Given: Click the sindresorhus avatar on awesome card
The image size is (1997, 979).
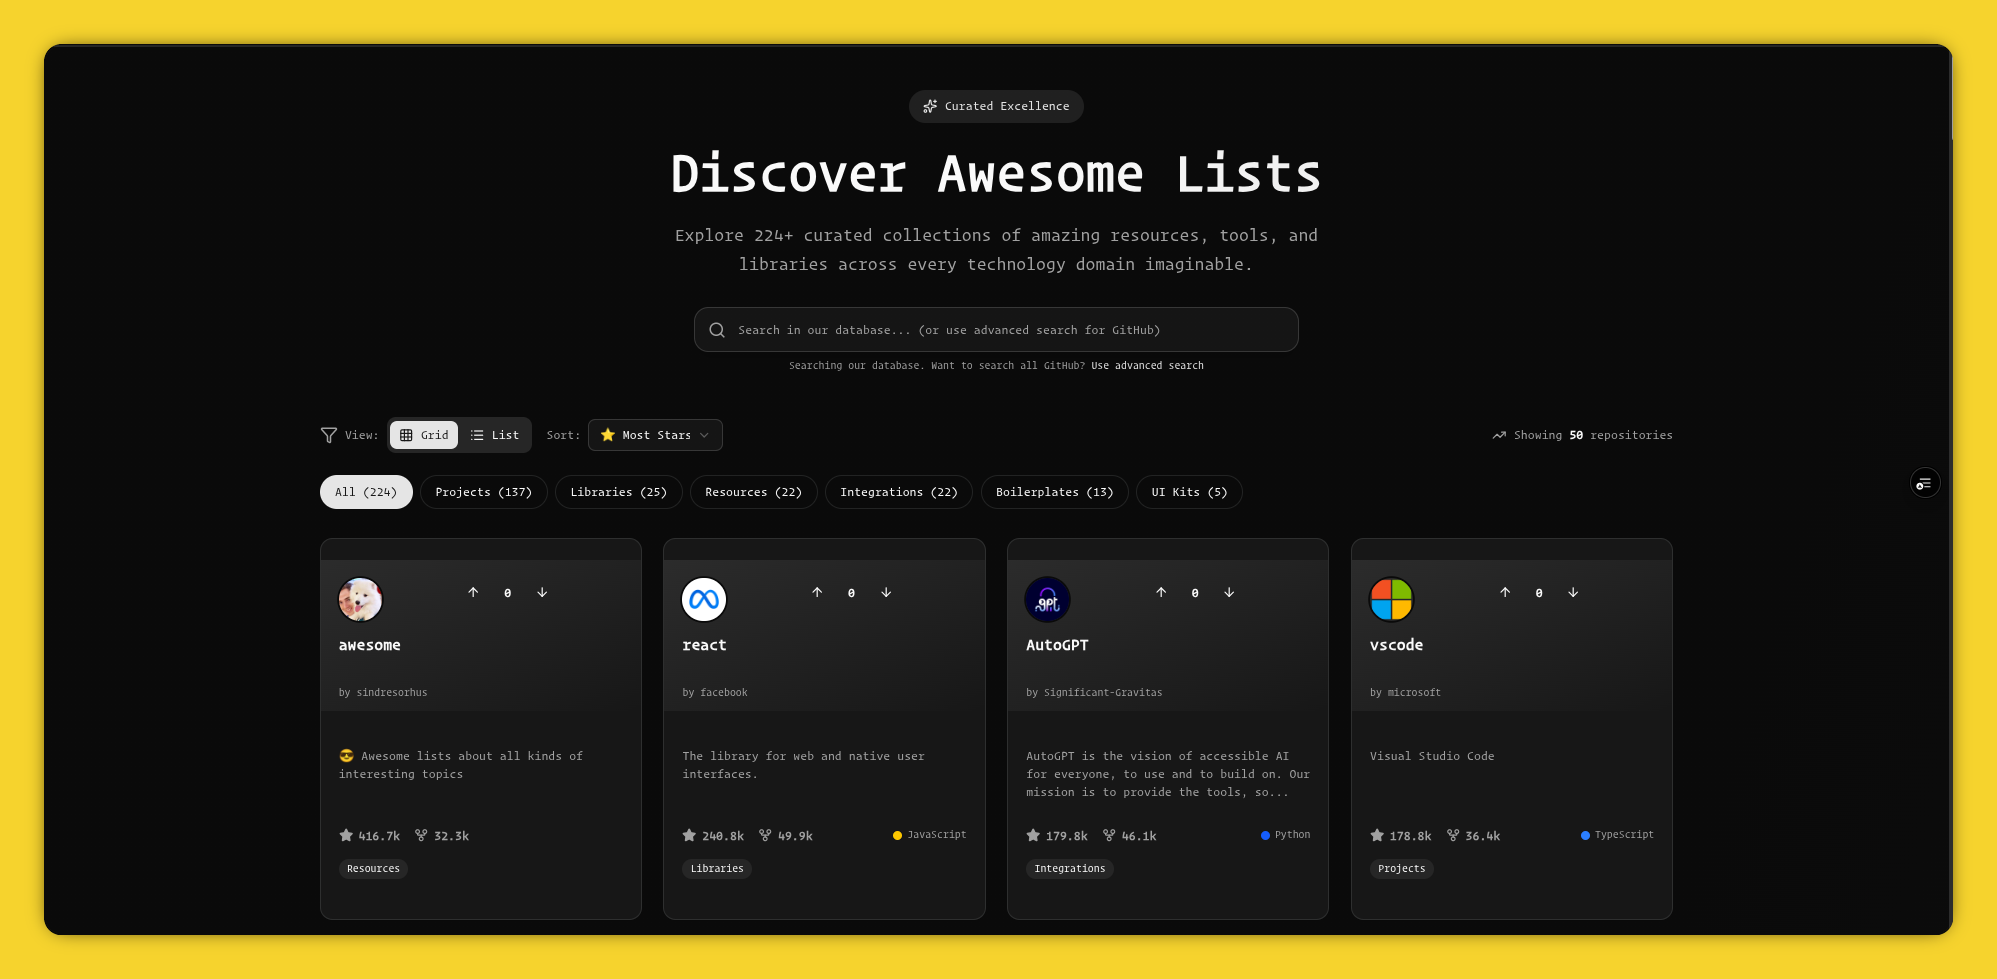Looking at the screenshot, I should point(360,600).
